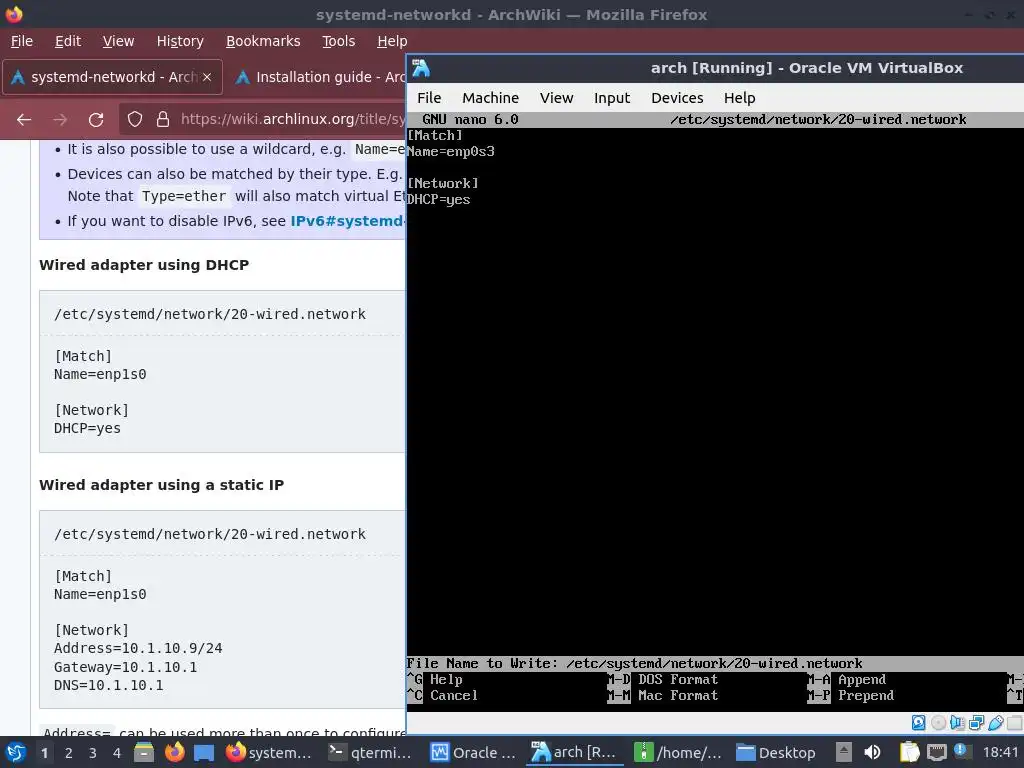The width and height of the screenshot is (1024, 768).
Task: Click volume speaker tray icon
Action: (x=872, y=752)
